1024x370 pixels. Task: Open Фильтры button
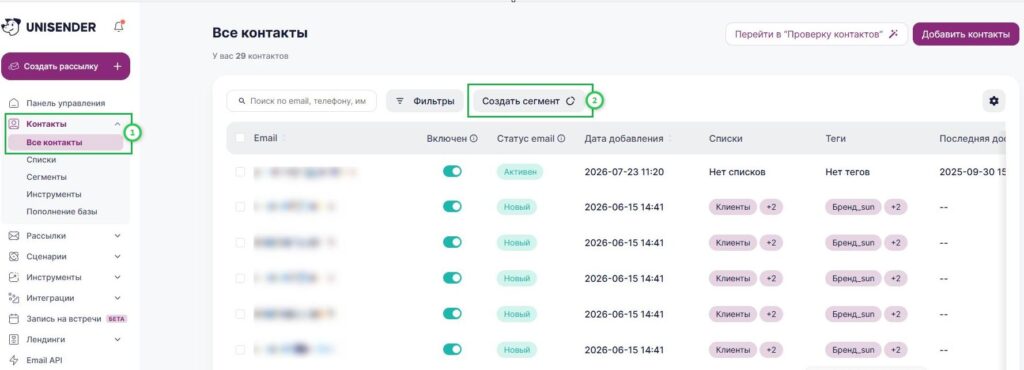424,101
